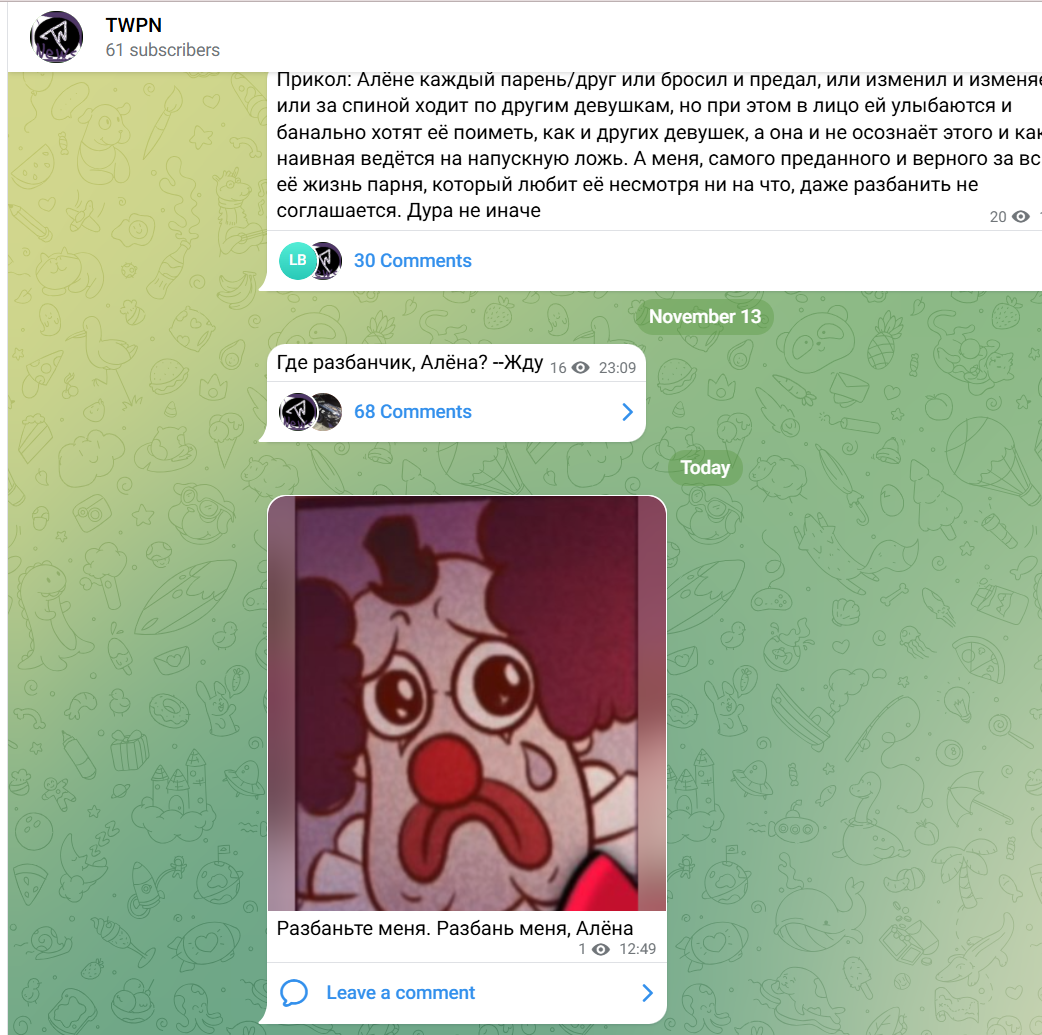Click the chevron next to Leave a comment
The image size is (1042, 1035).
point(647,993)
